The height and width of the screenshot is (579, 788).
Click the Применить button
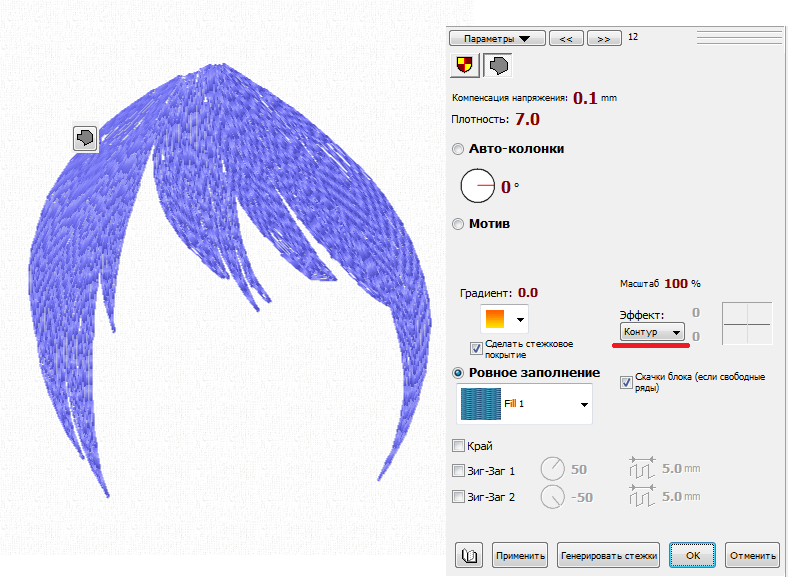coord(520,555)
